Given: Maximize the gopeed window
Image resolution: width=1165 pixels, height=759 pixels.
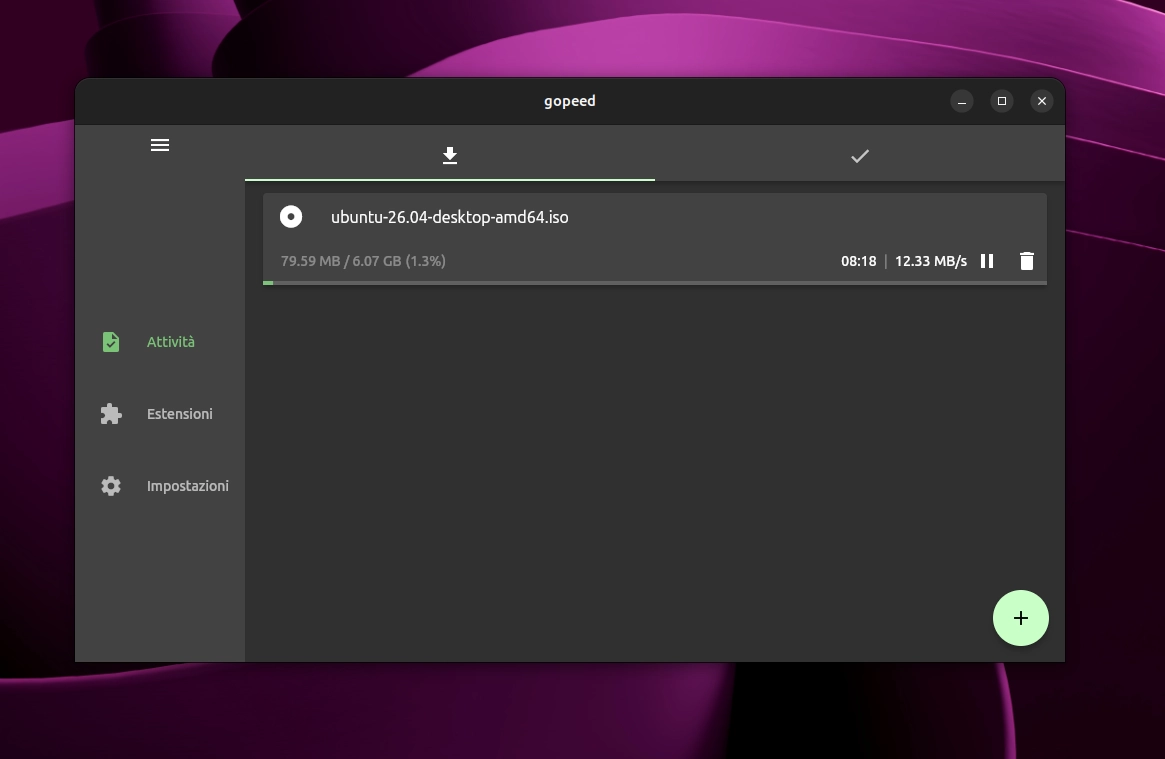Looking at the screenshot, I should pyautogui.click(x=1002, y=101).
